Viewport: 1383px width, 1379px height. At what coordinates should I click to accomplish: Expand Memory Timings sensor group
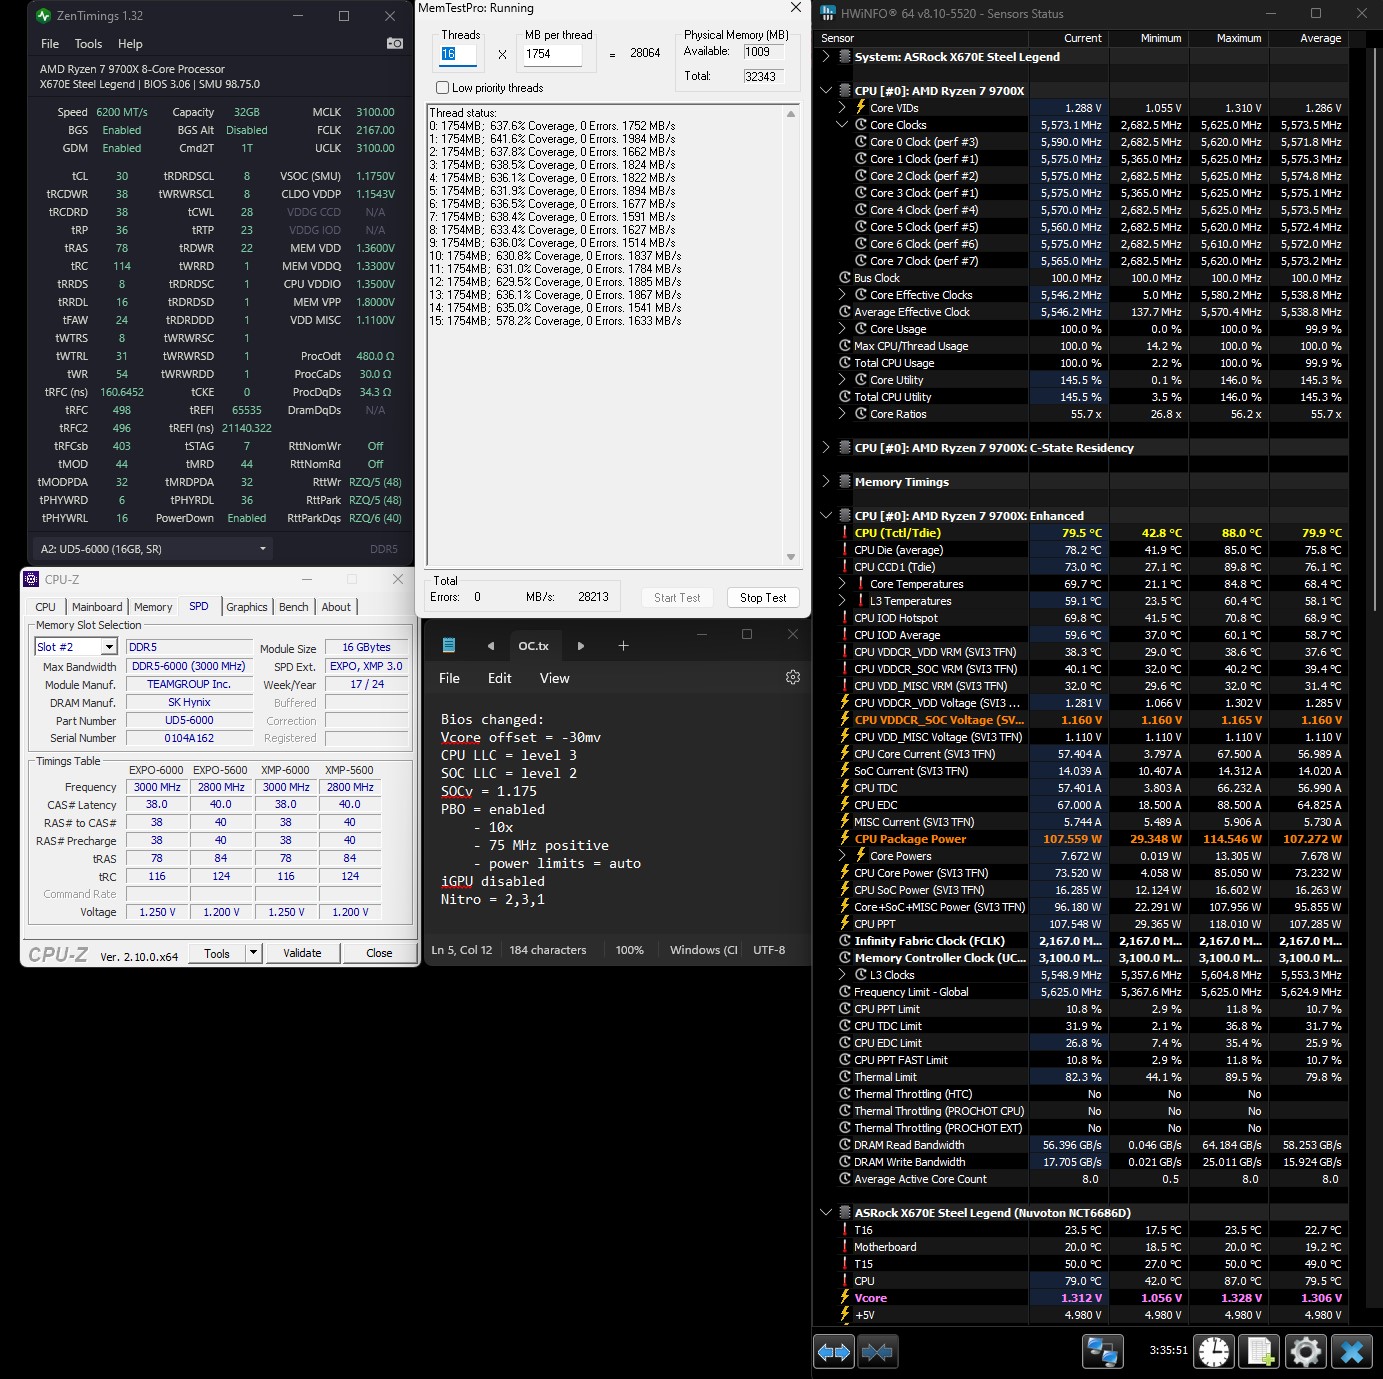(x=826, y=482)
